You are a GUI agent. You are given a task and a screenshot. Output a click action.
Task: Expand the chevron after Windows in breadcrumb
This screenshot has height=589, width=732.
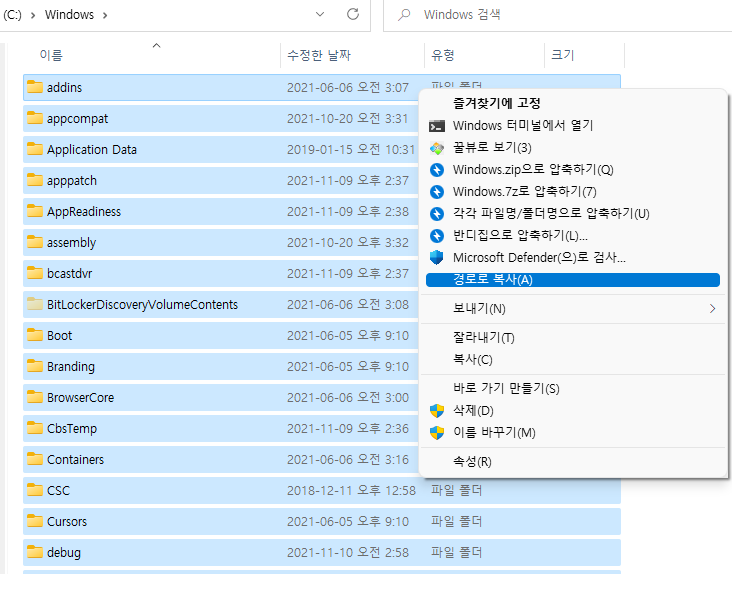pos(105,15)
